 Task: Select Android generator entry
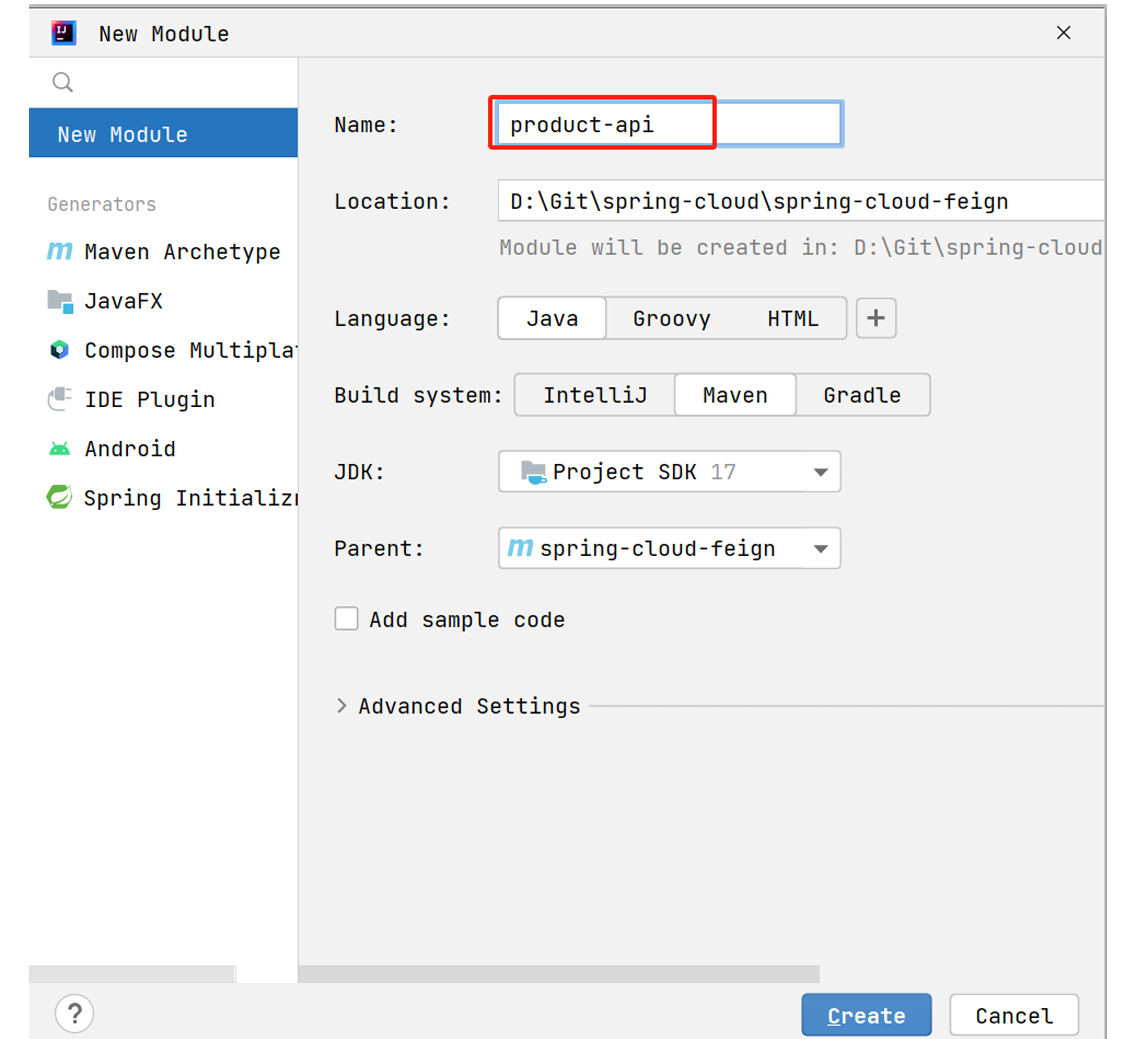(x=164, y=449)
